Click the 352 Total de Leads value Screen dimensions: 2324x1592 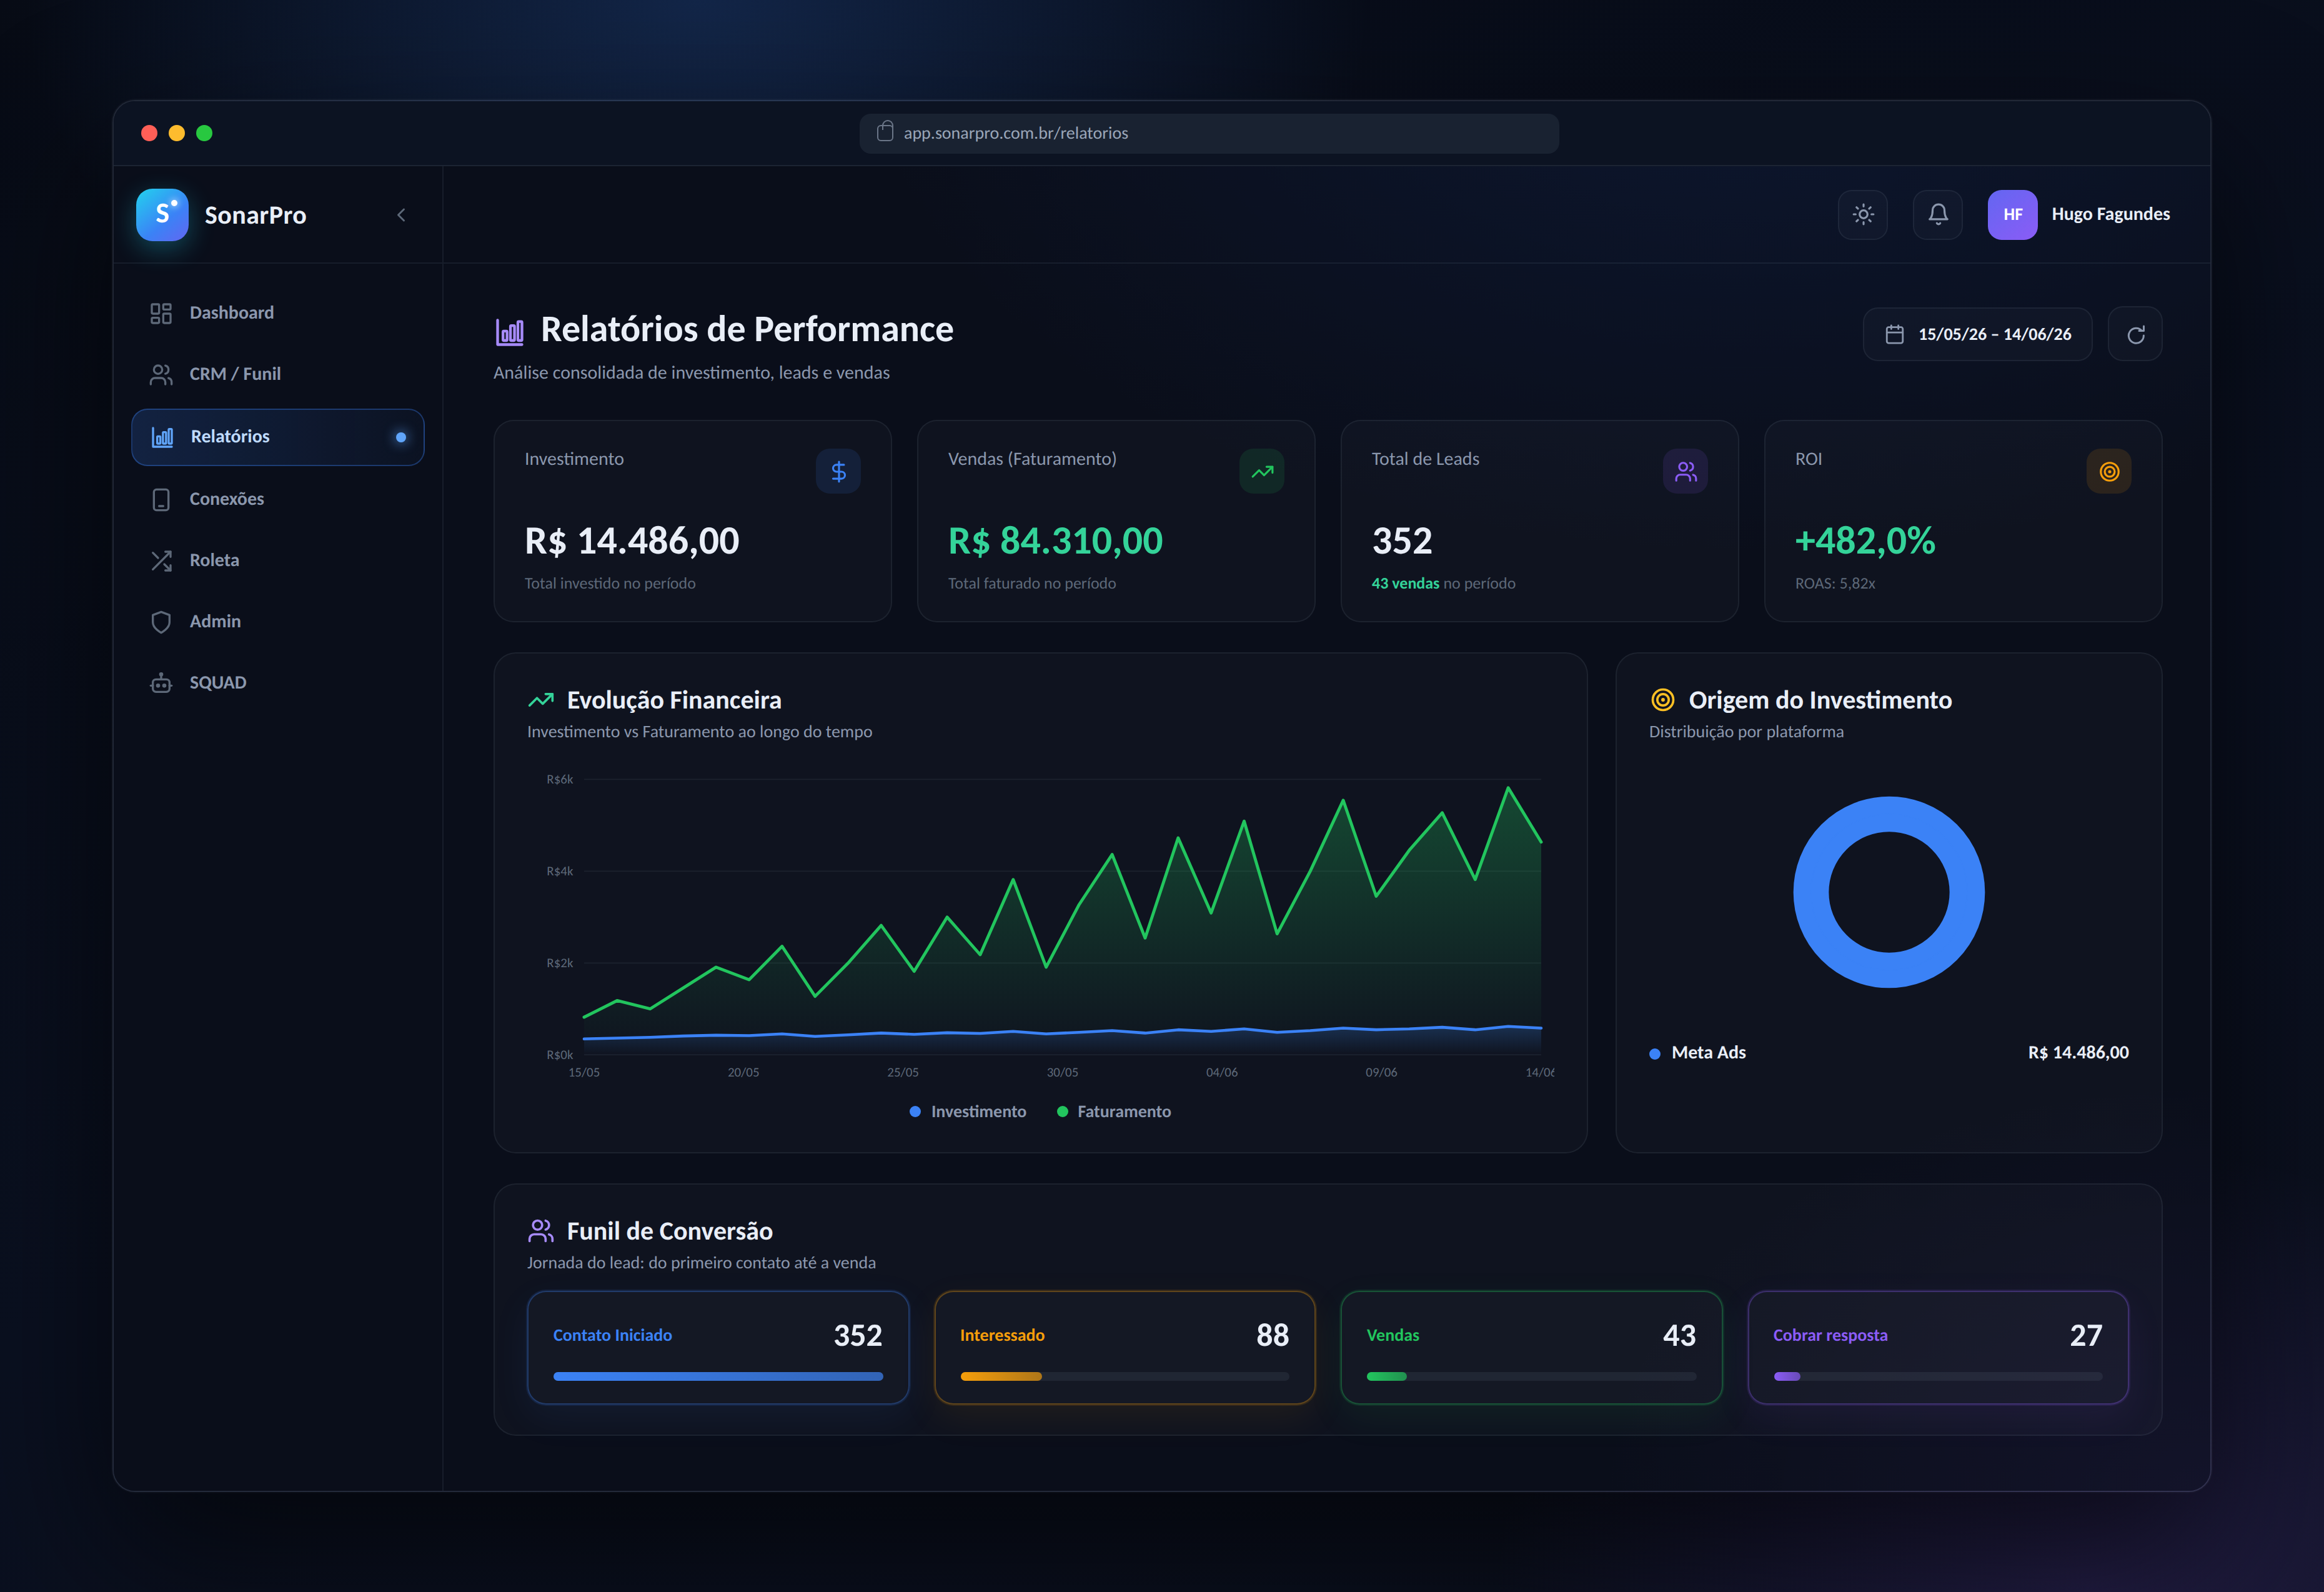click(1402, 541)
